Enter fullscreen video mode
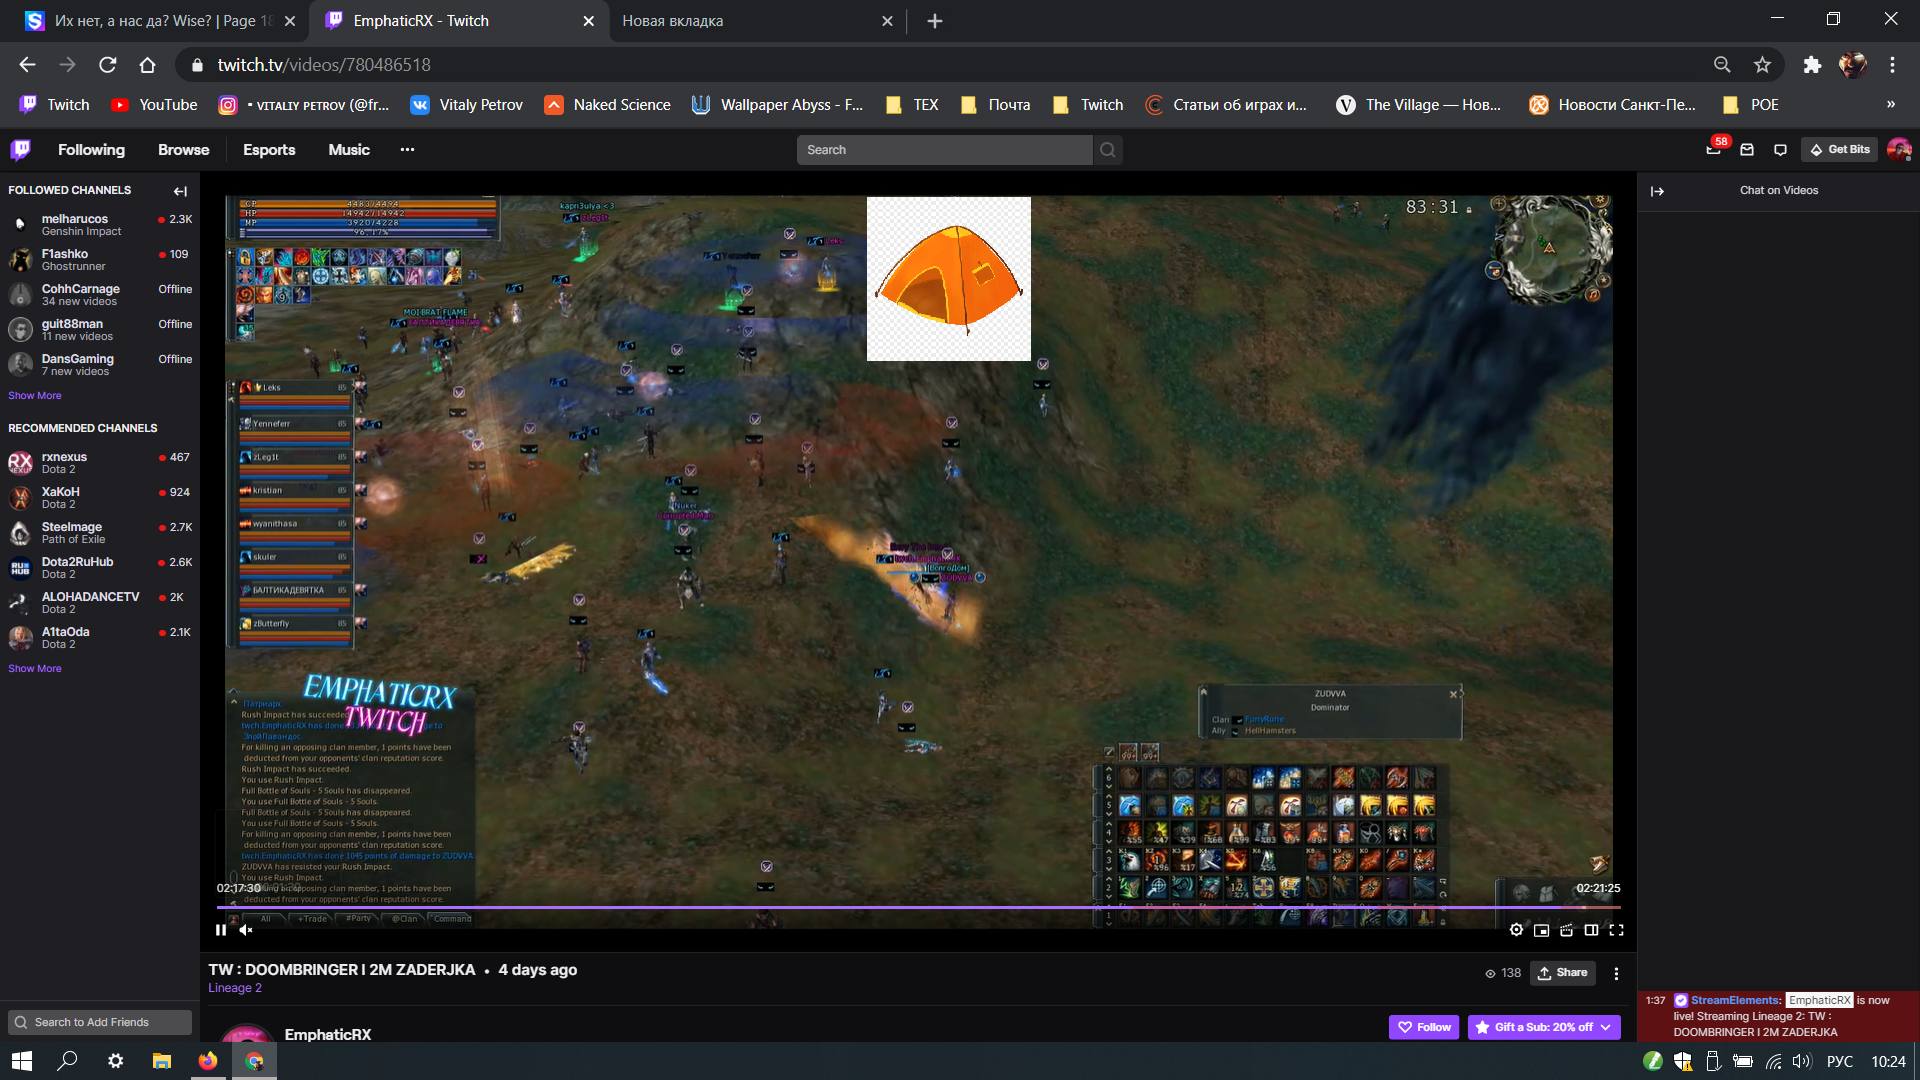Image resolution: width=1920 pixels, height=1080 pixels. point(1616,930)
